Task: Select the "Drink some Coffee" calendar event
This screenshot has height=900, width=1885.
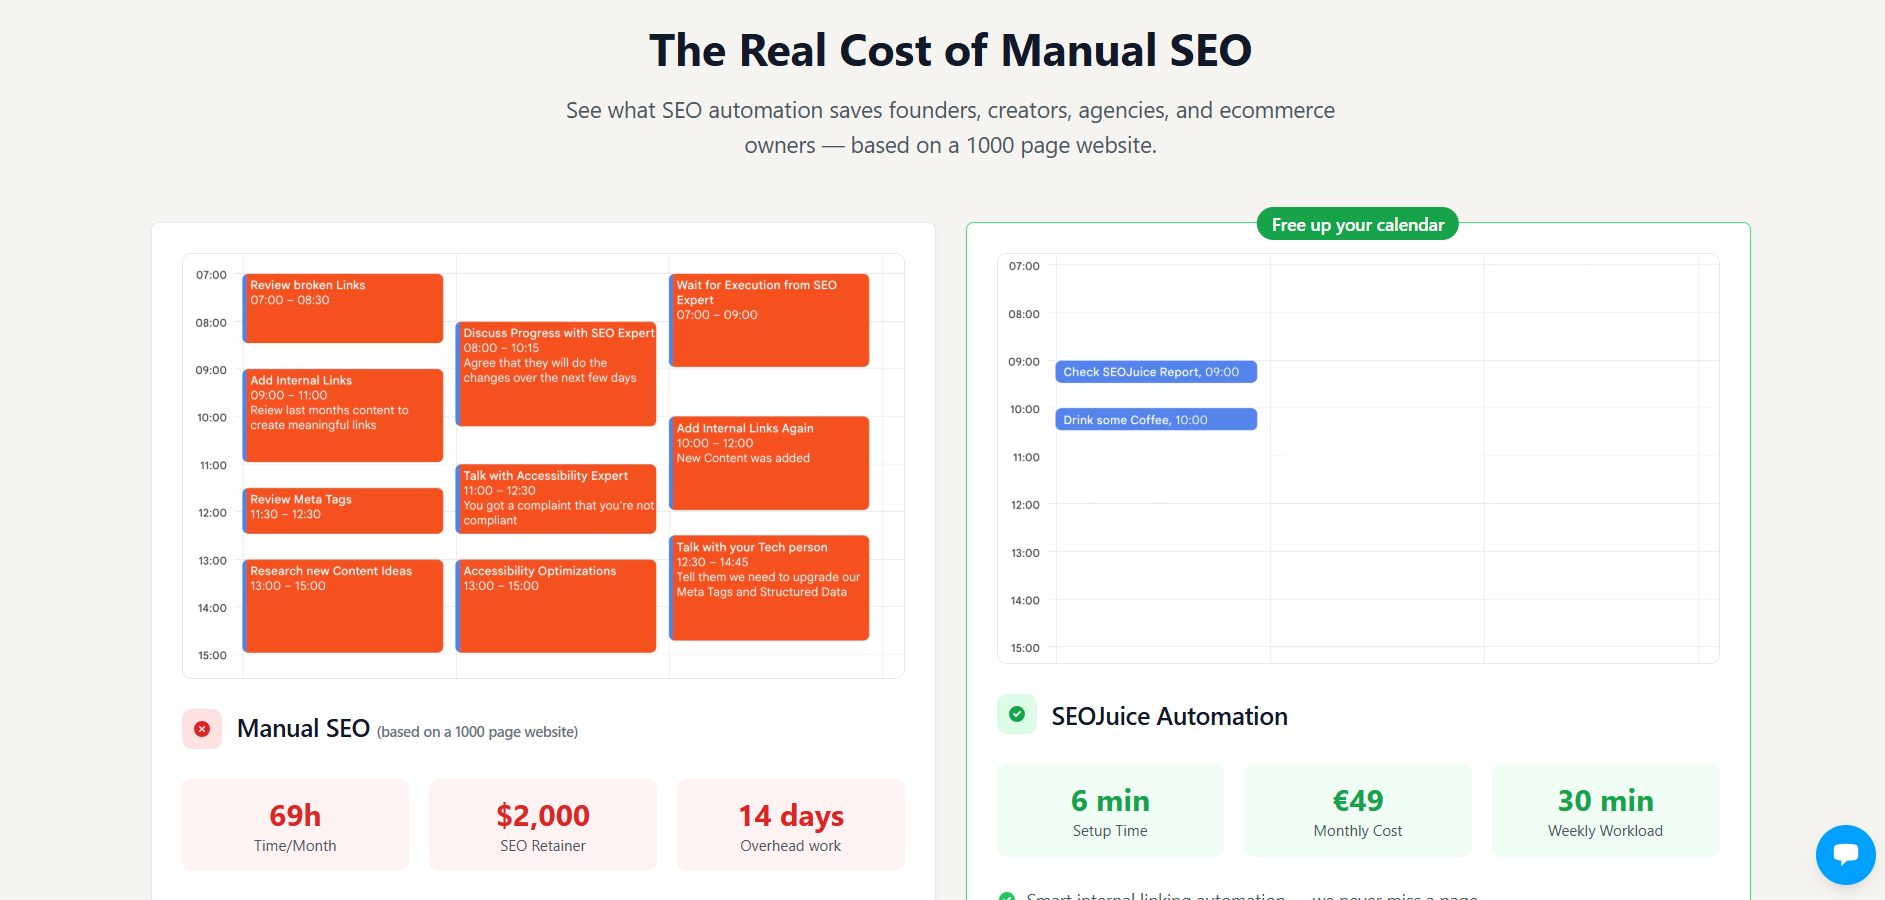Action: 1156,420
